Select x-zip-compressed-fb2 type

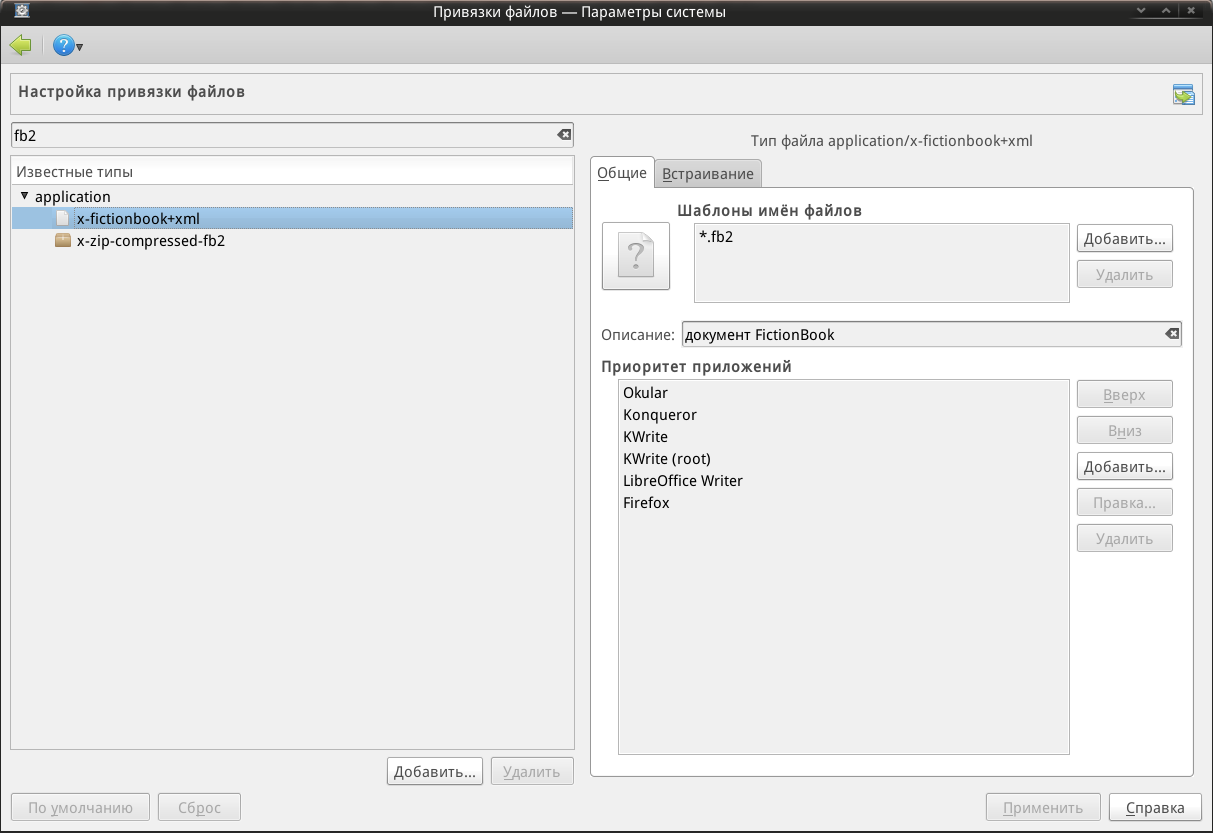(x=150, y=240)
